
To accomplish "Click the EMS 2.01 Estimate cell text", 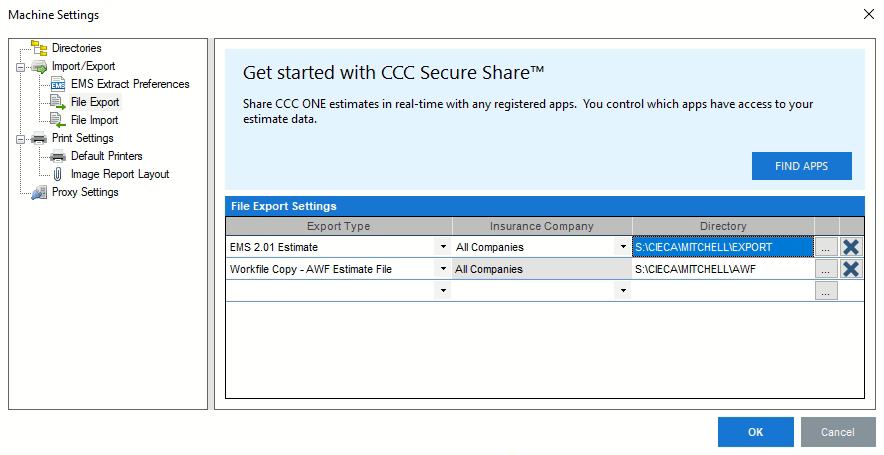I will pos(274,247).
